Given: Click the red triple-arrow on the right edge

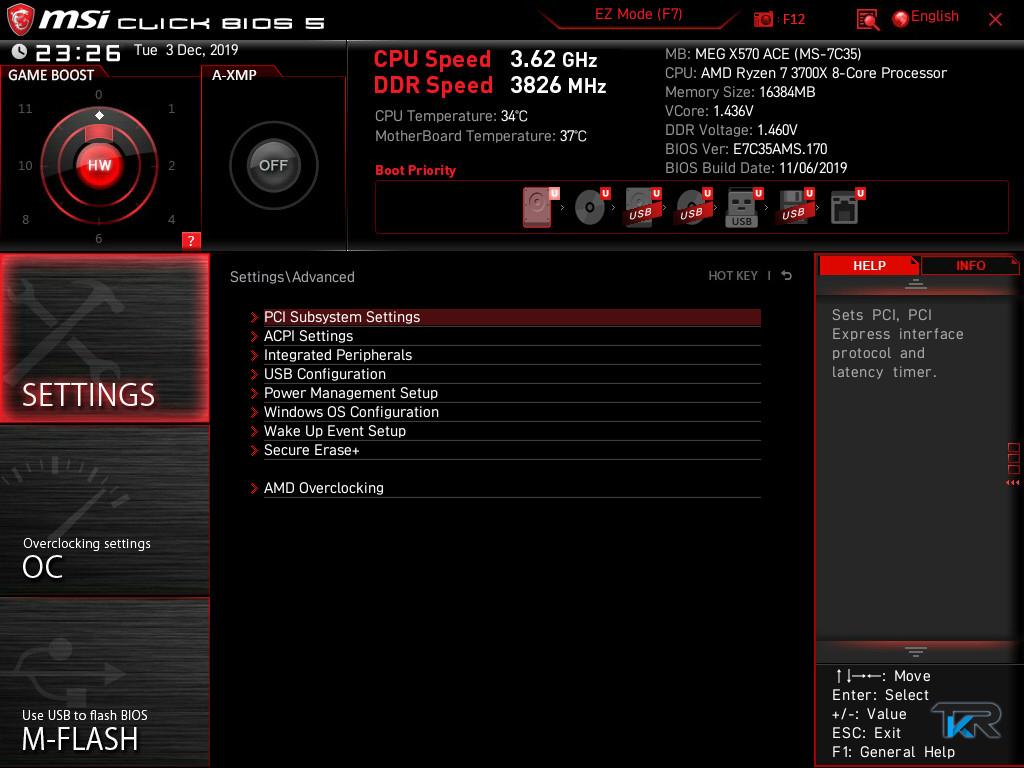Looking at the screenshot, I should (x=1012, y=483).
